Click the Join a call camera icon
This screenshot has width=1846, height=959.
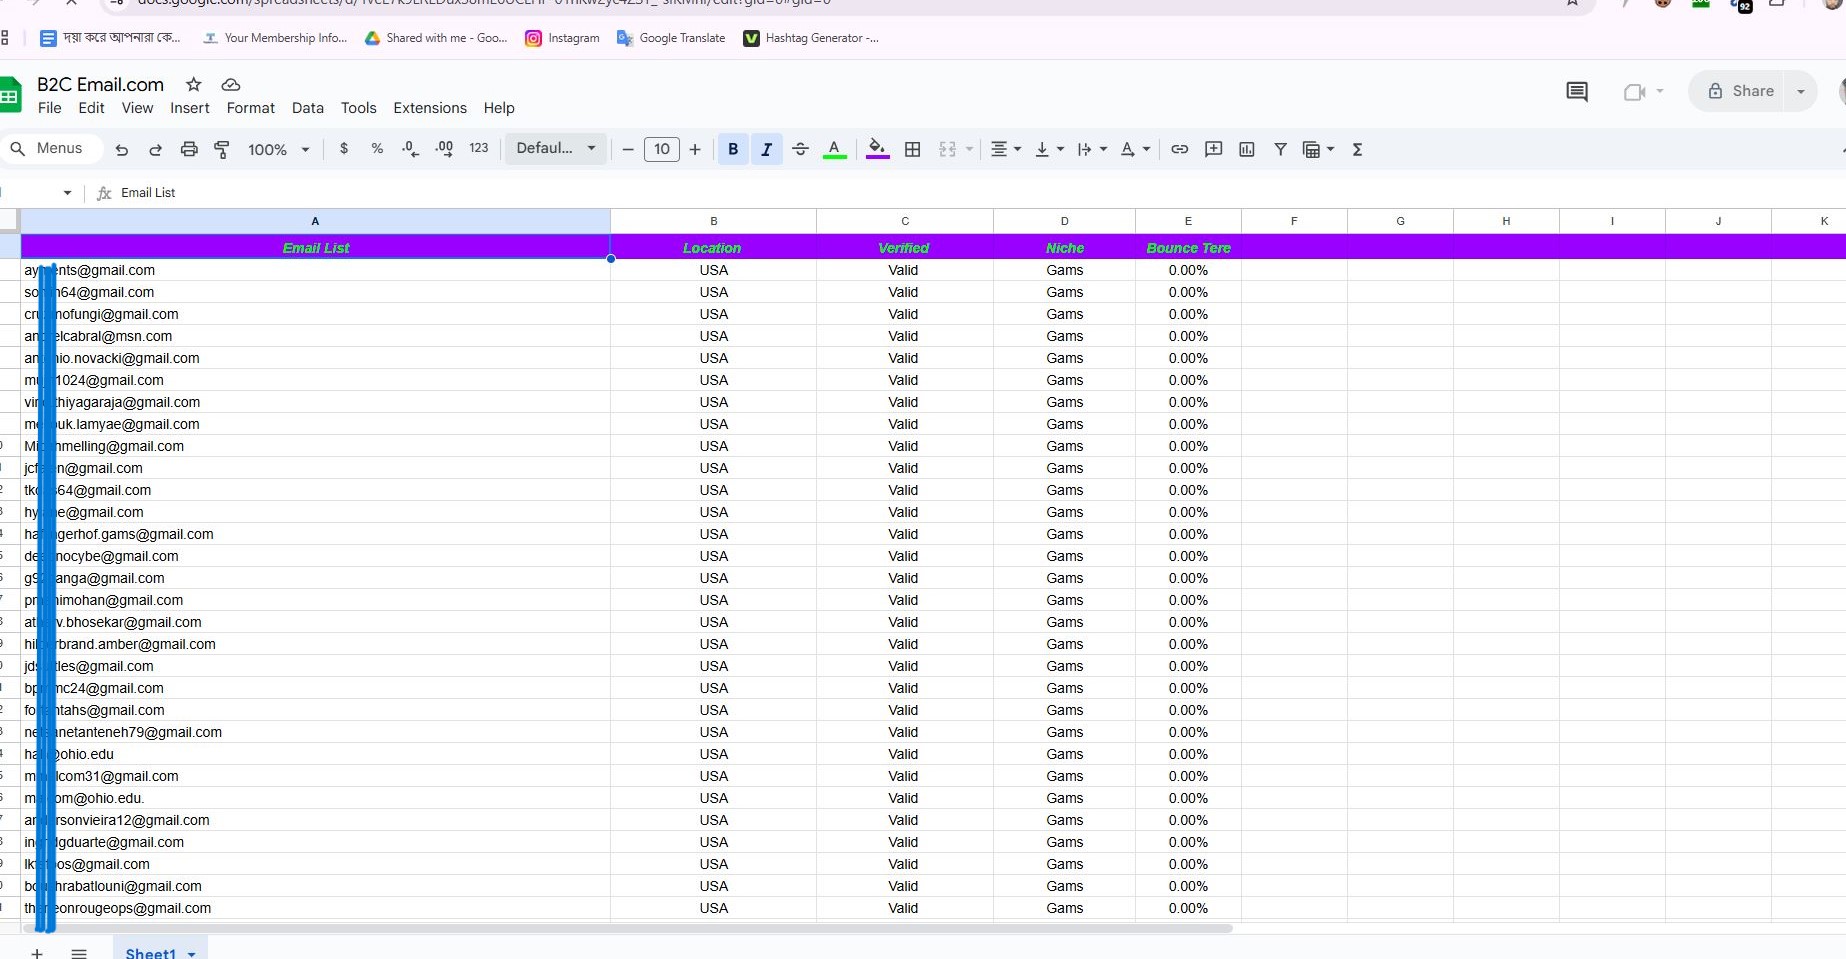1634,91
